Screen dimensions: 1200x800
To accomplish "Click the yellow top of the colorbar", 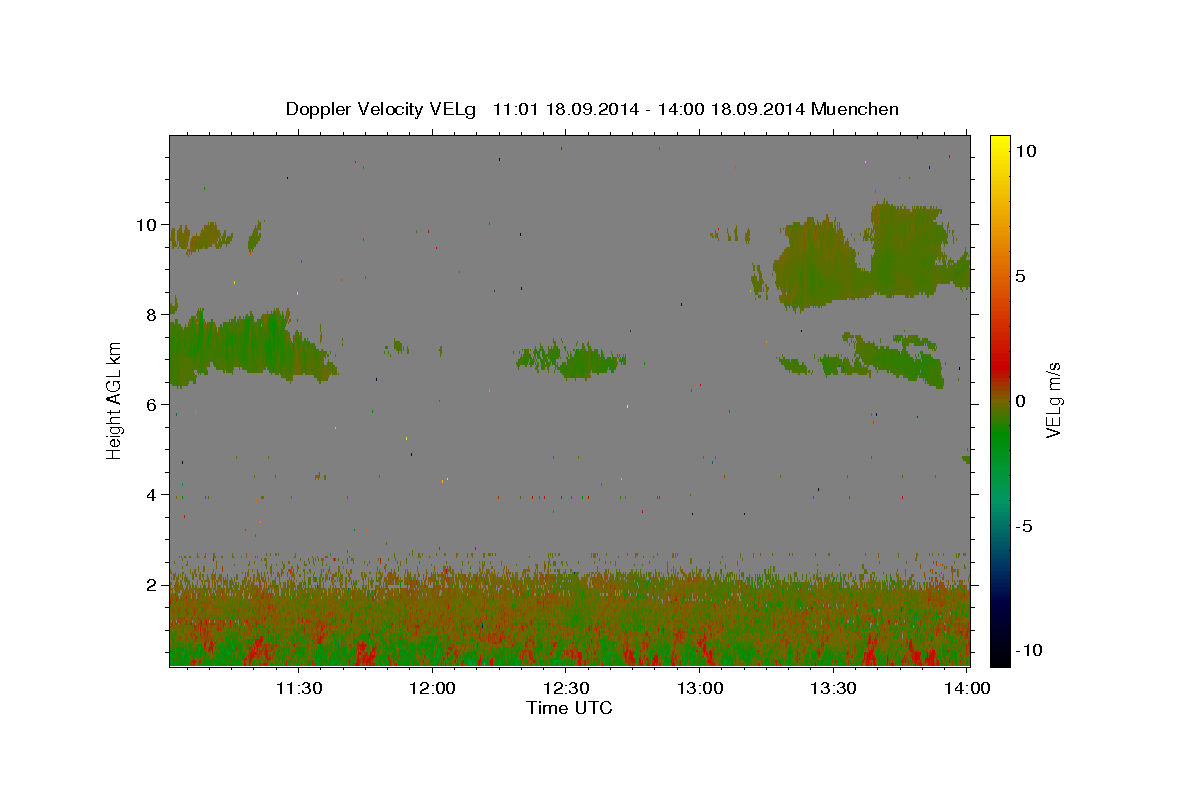I will [999, 145].
